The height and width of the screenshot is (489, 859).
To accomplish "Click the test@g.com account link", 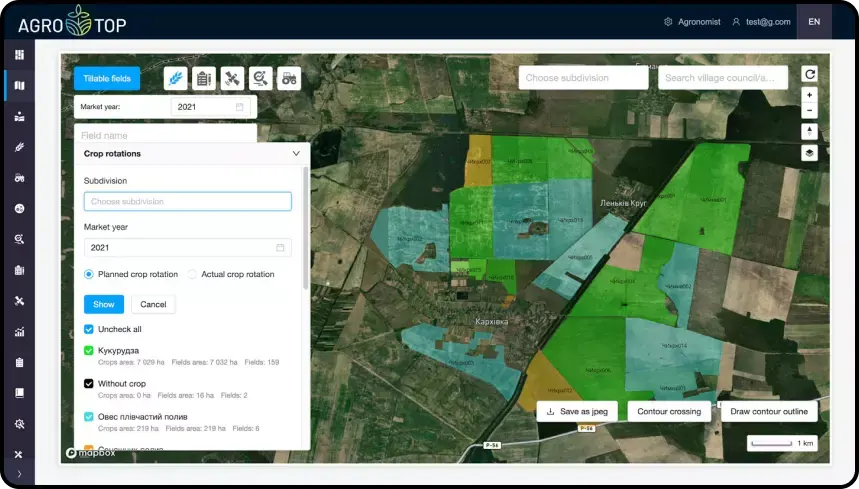I will click(x=768, y=22).
